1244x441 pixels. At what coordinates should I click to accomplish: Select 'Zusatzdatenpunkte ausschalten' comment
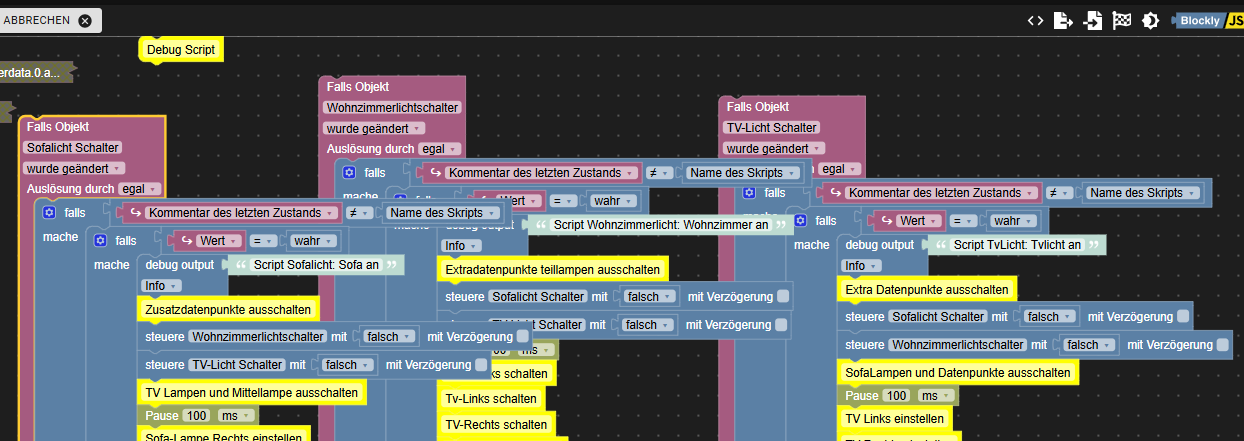(x=227, y=309)
